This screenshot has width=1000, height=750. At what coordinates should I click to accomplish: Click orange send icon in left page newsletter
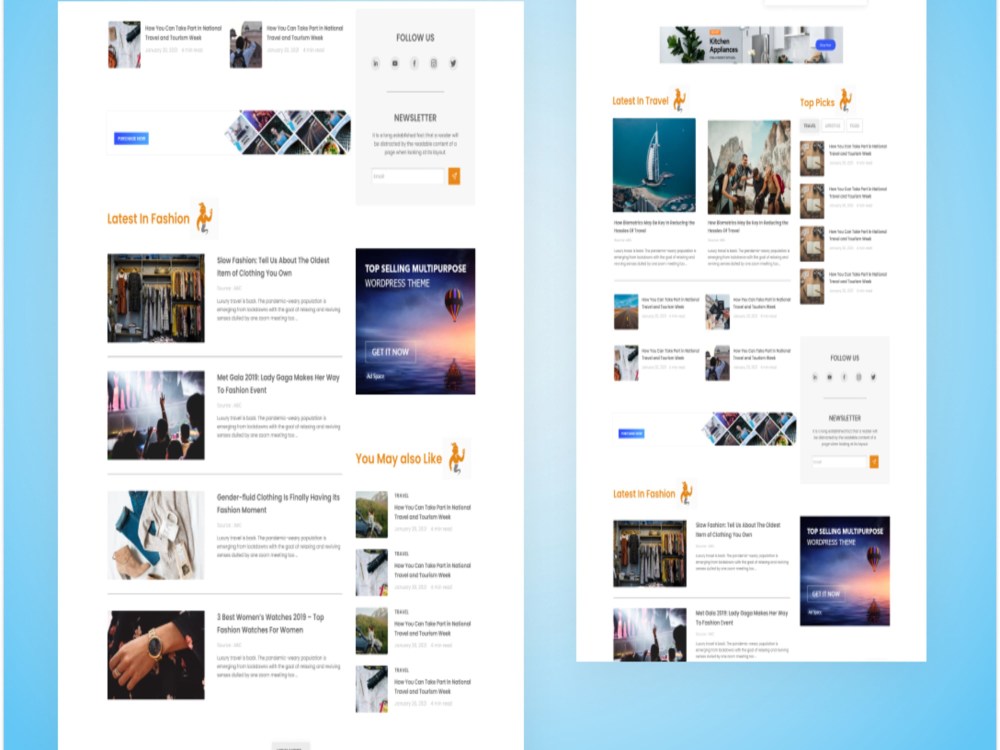tap(454, 176)
